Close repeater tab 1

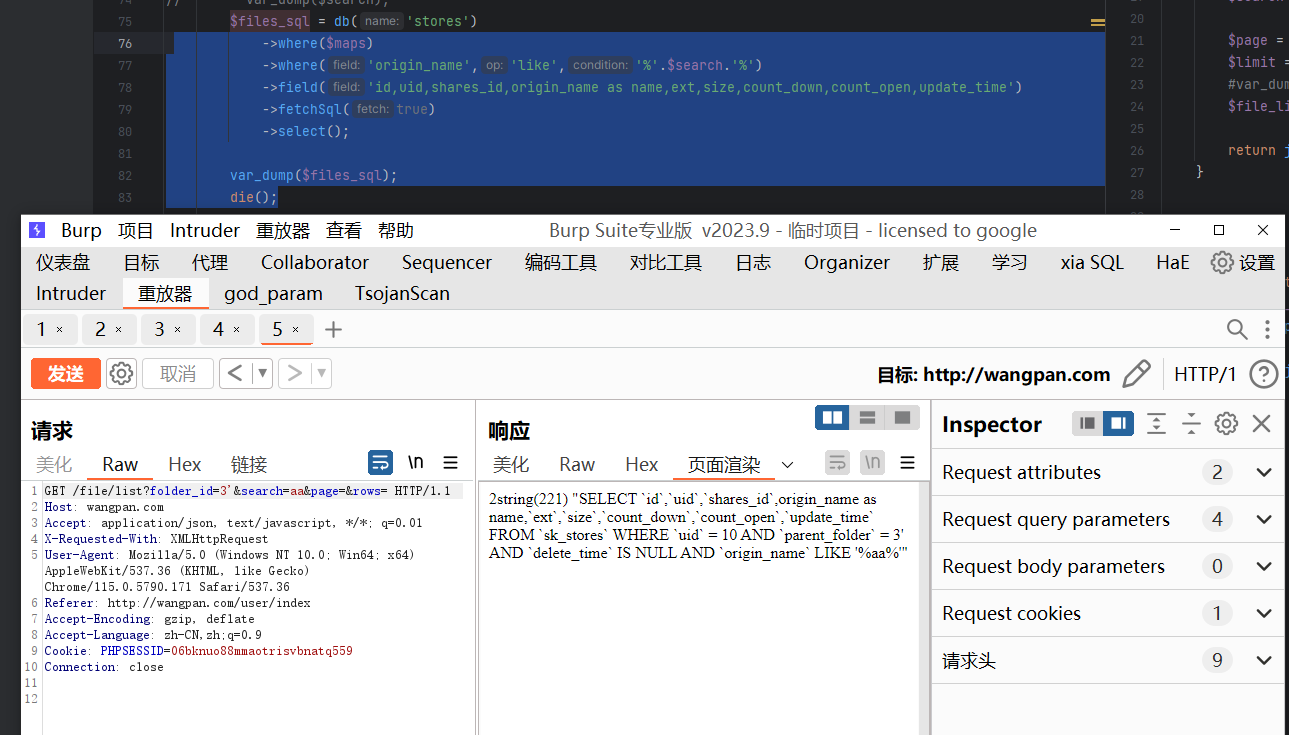click(59, 330)
